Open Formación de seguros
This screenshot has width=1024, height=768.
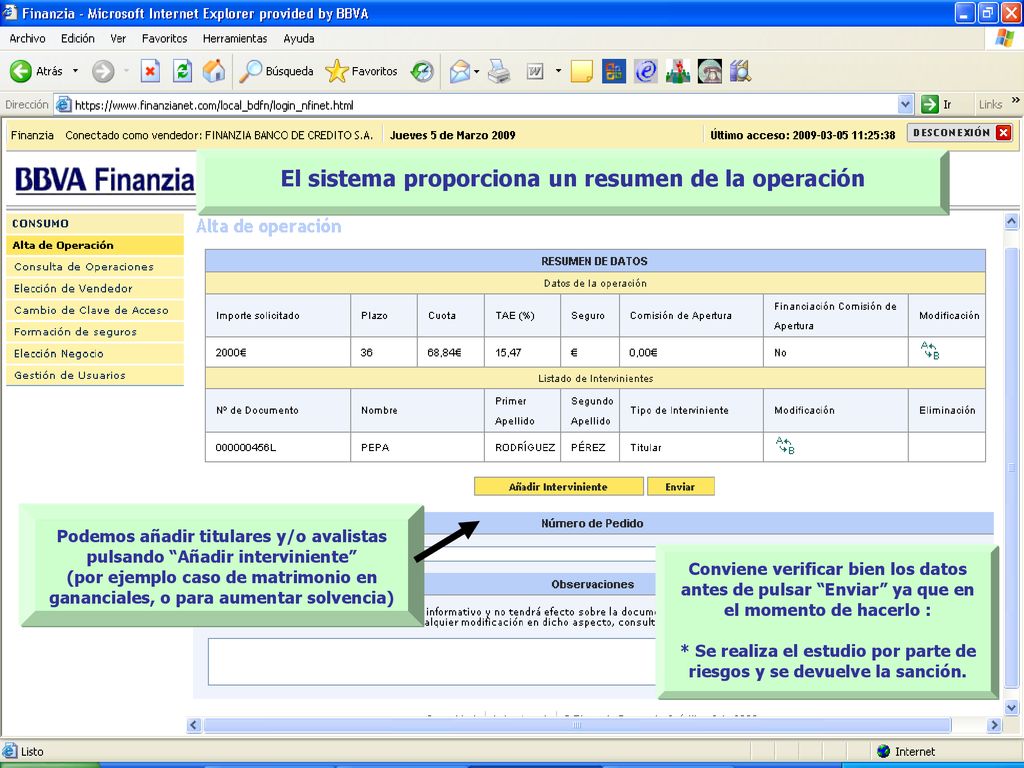(95, 332)
